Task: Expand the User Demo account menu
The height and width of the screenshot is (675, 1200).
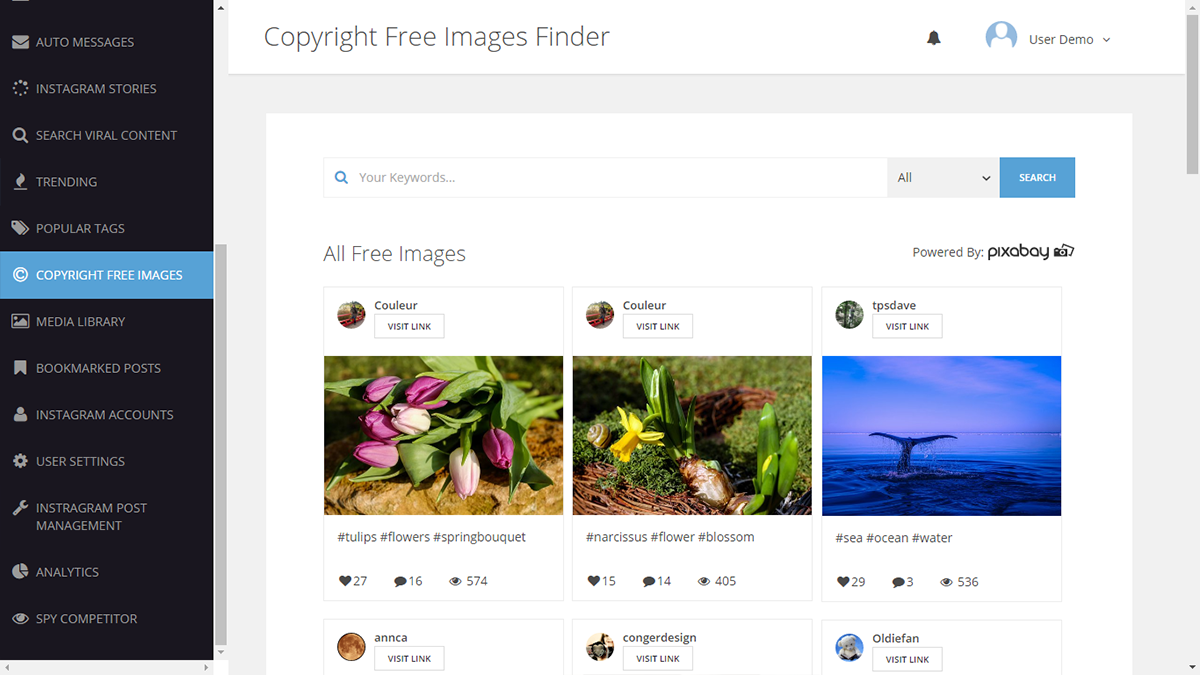Action: pyautogui.click(x=1106, y=40)
